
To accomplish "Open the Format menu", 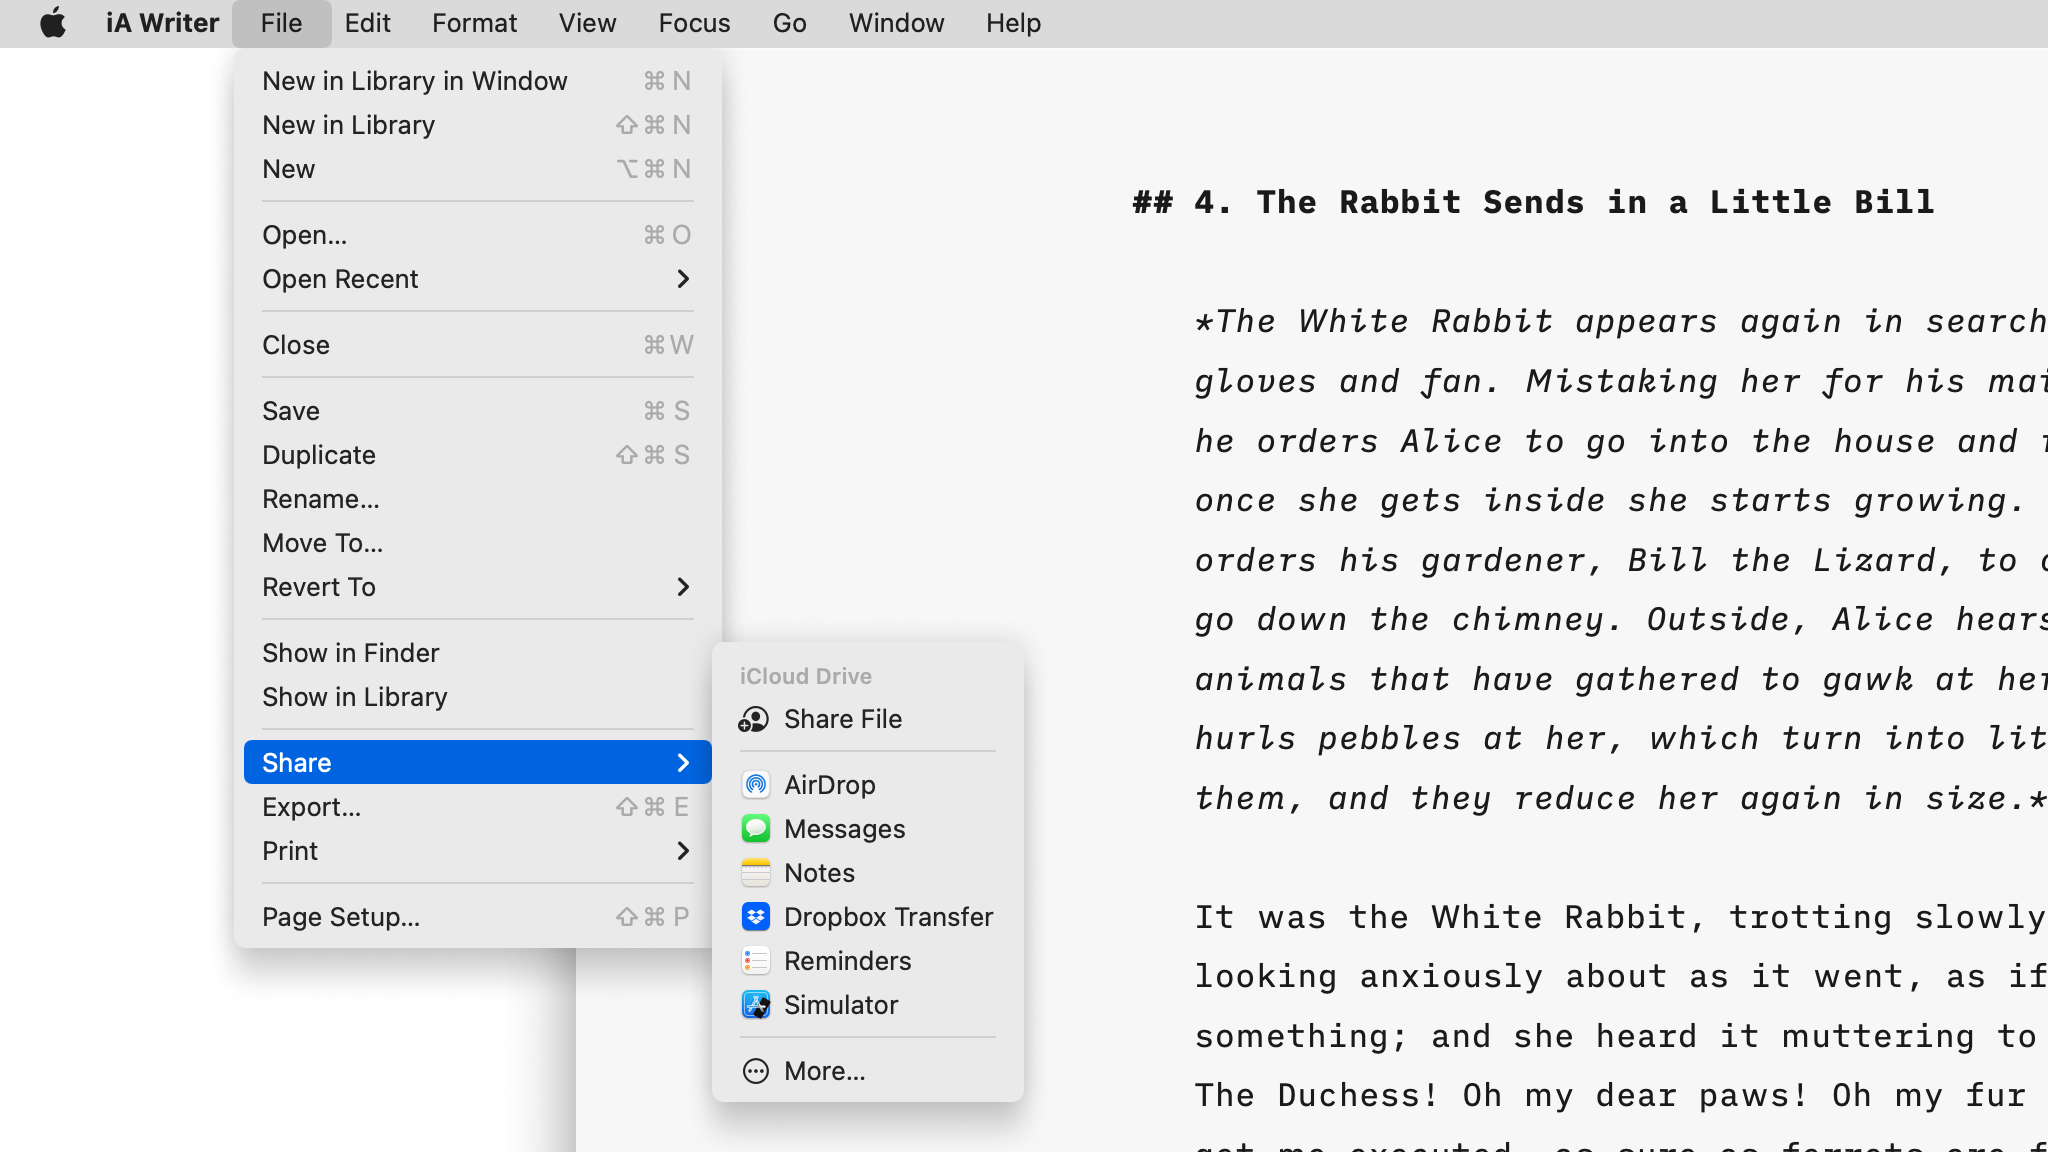I will pyautogui.click(x=474, y=23).
